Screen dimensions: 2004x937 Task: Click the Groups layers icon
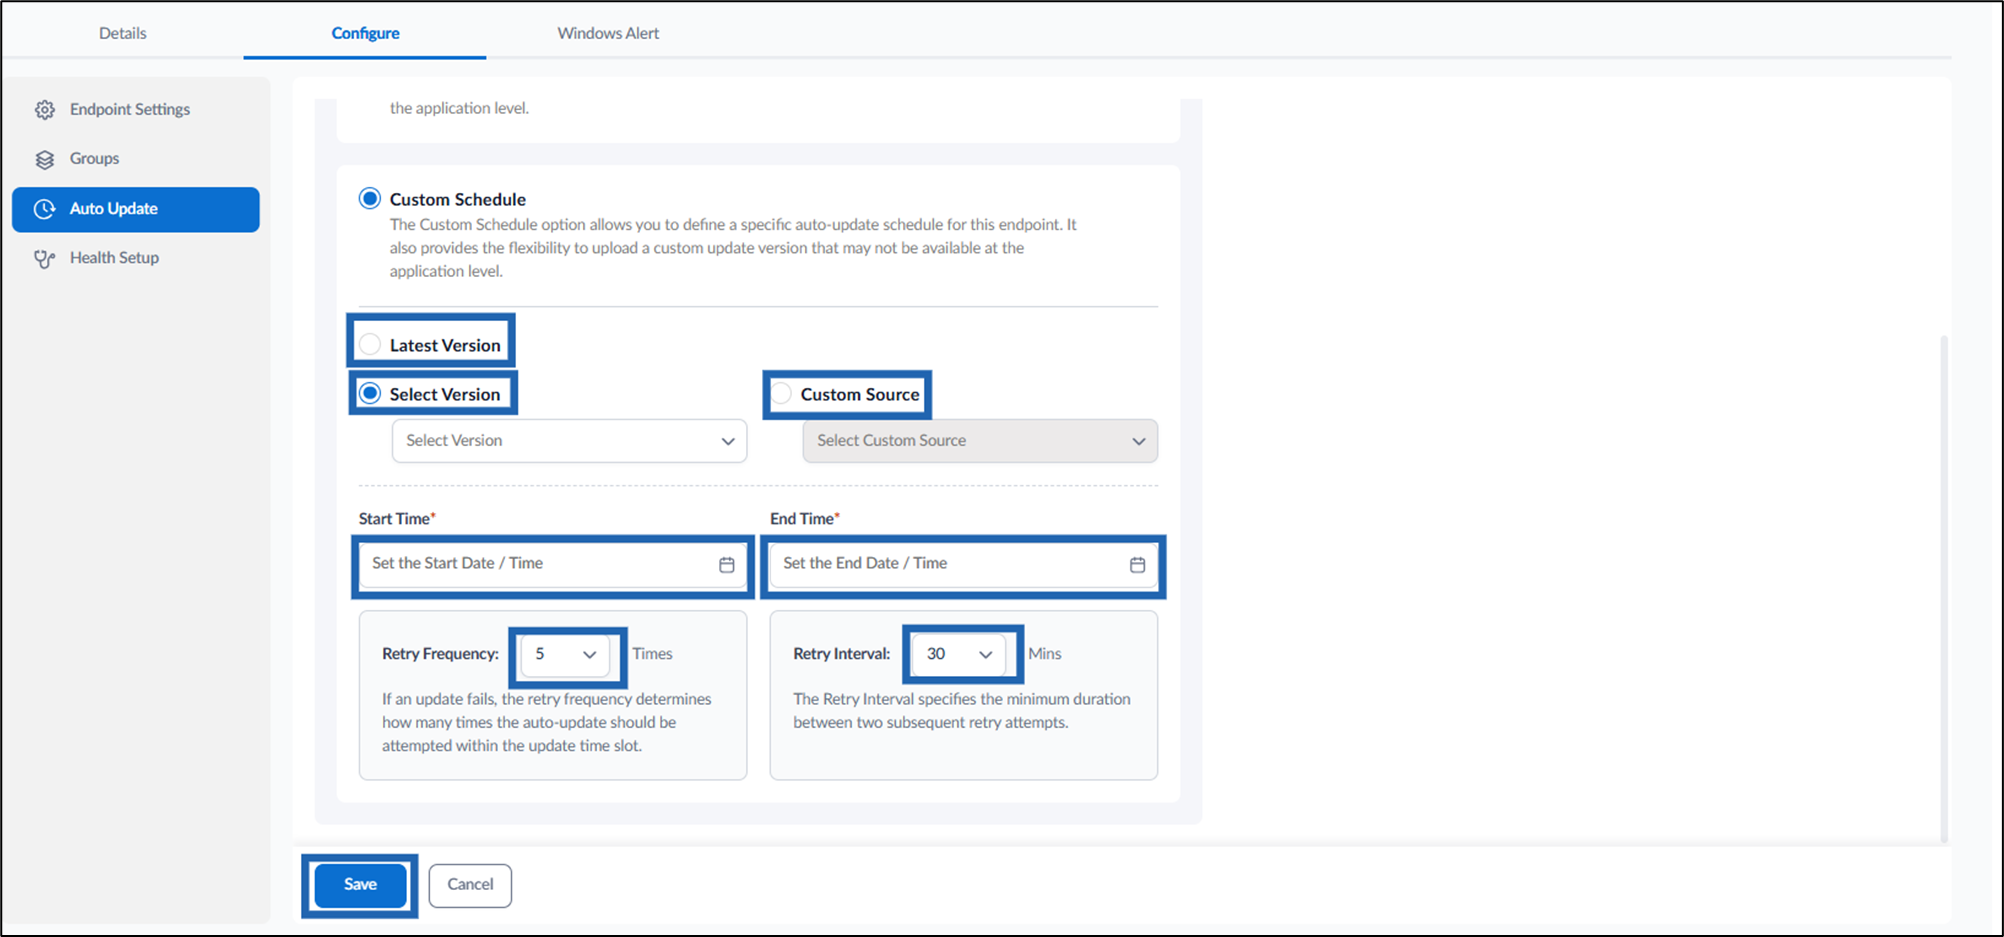click(44, 159)
